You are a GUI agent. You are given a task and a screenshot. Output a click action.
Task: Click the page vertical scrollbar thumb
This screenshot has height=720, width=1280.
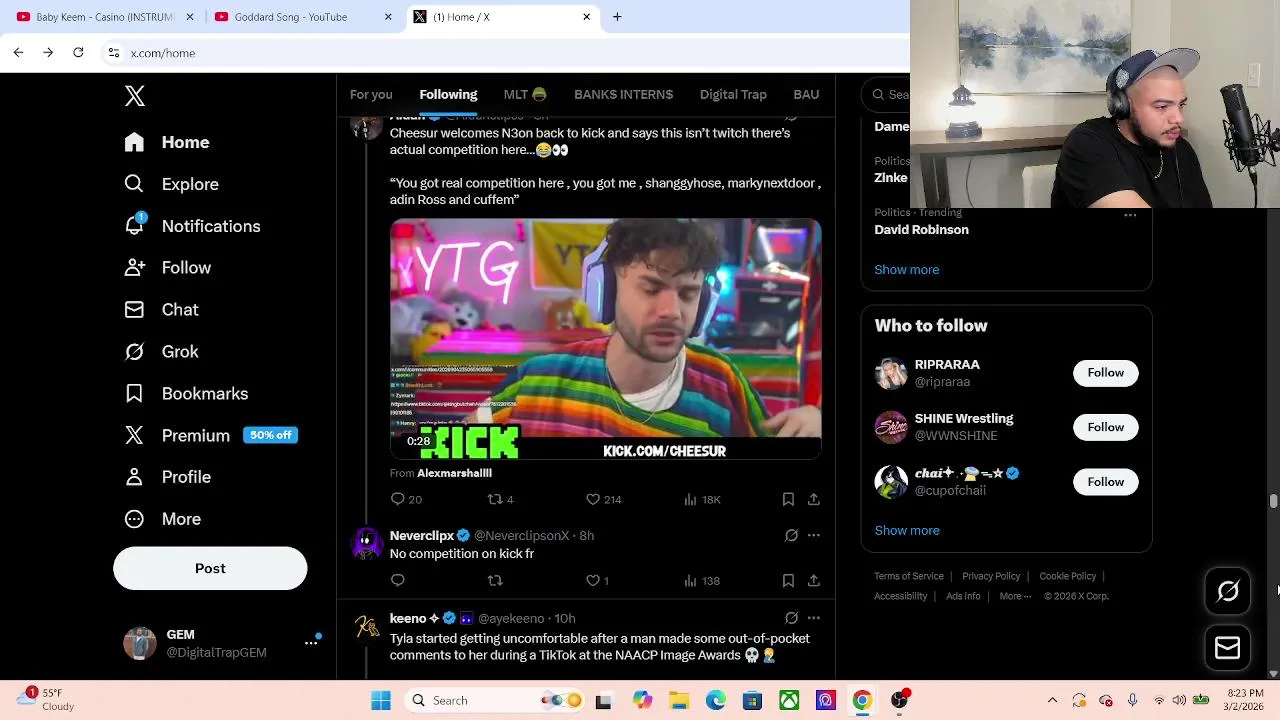pyautogui.click(x=1273, y=501)
